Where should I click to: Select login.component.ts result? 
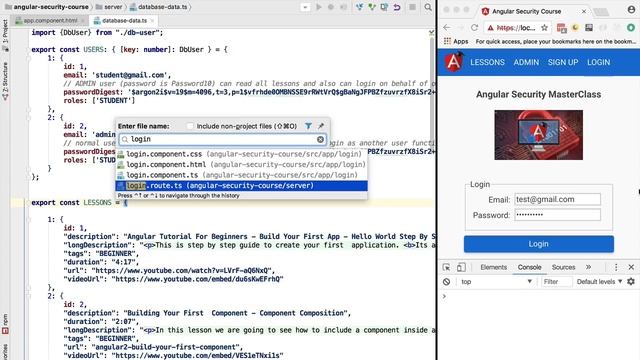[x=241, y=175]
